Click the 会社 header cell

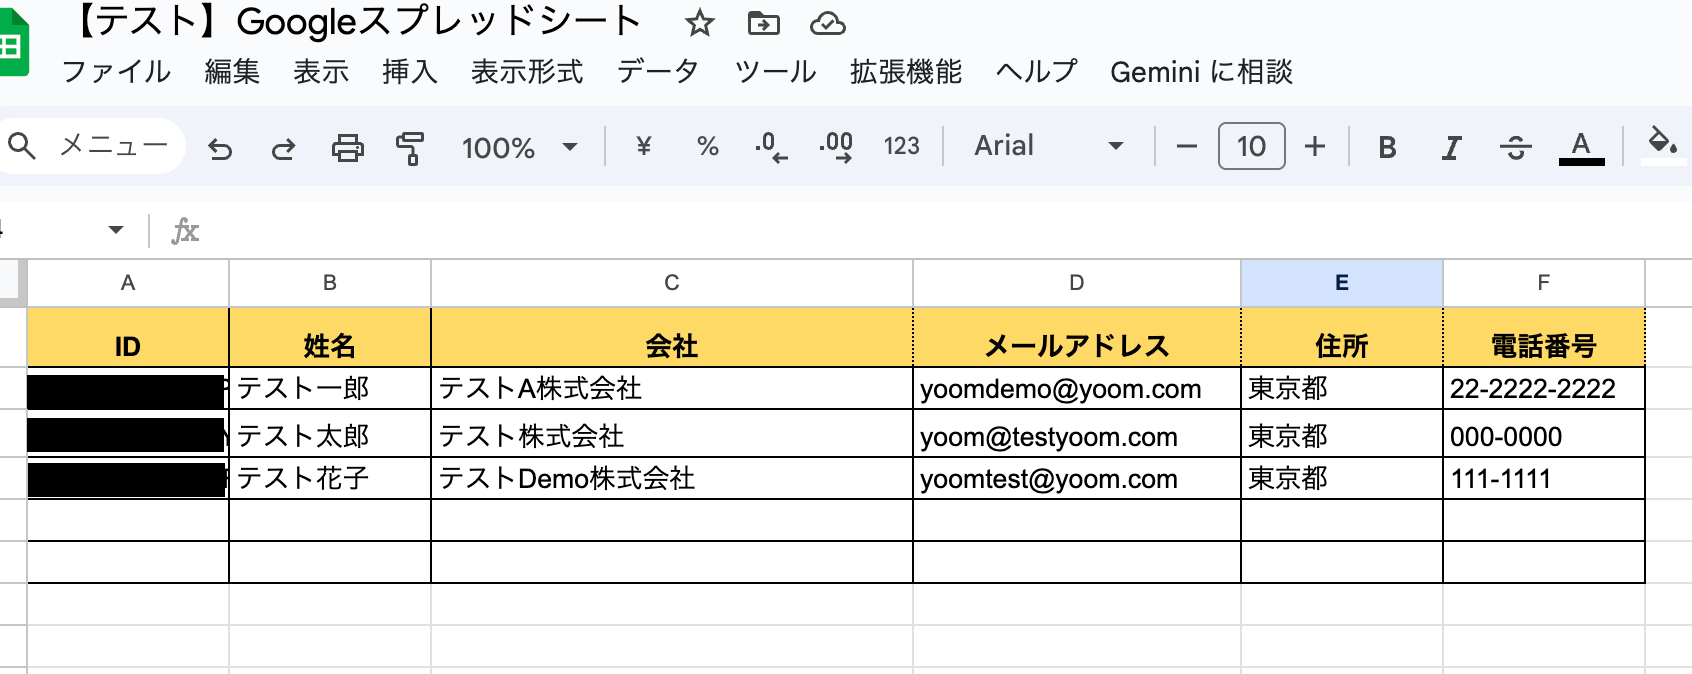[672, 338]
